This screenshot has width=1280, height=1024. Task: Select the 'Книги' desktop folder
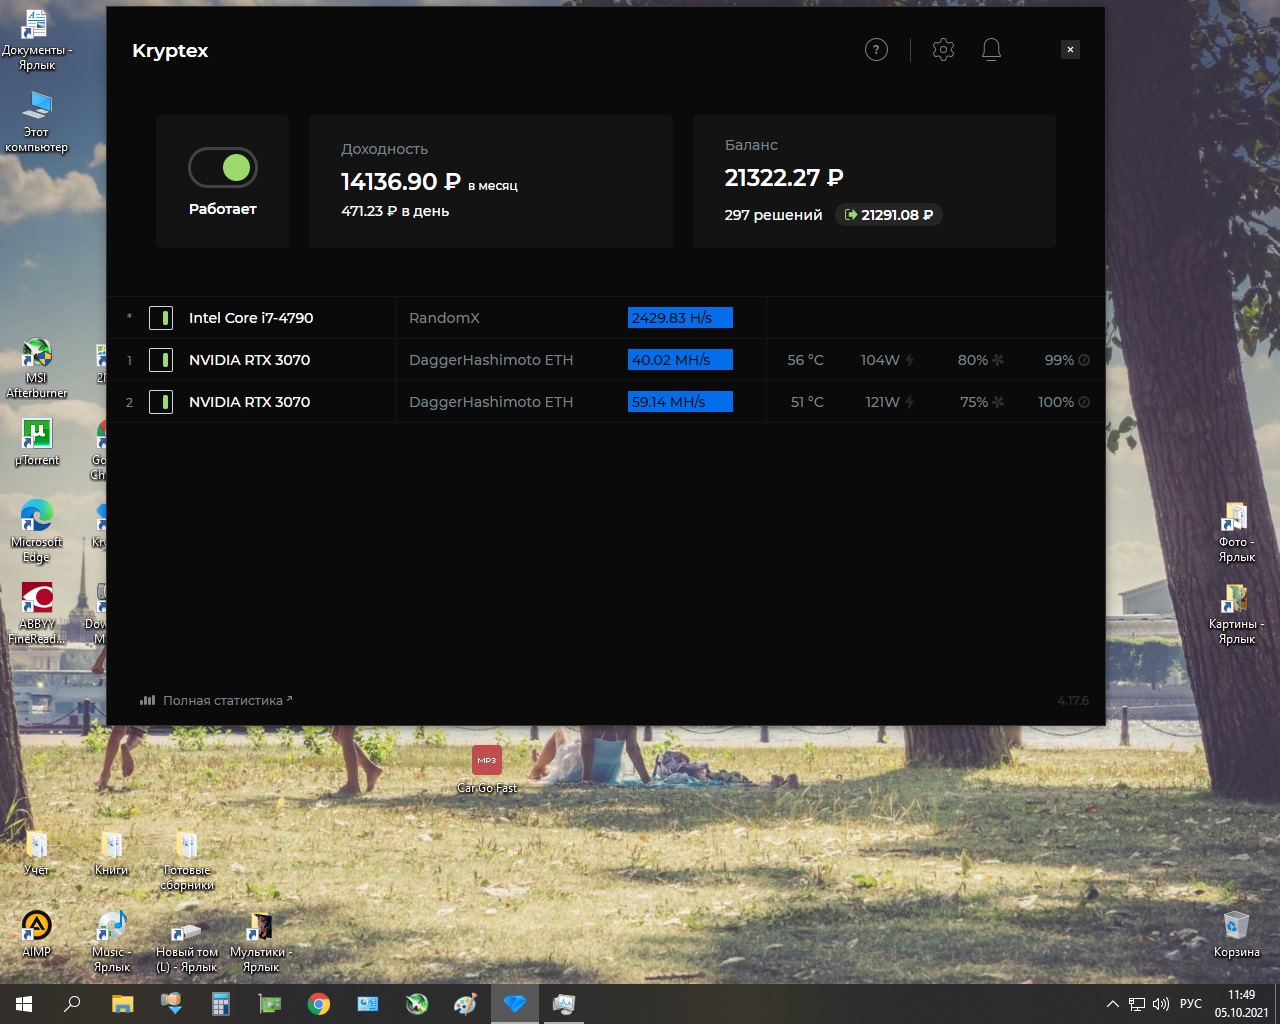112,853
